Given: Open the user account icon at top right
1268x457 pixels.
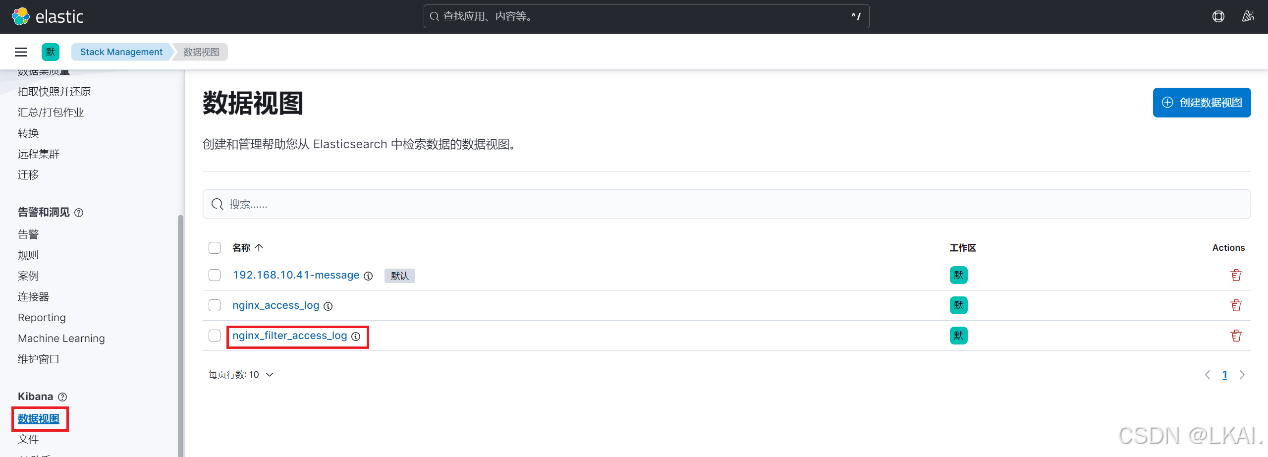Looking at the screenshot, I should [x=1247, y=16].
